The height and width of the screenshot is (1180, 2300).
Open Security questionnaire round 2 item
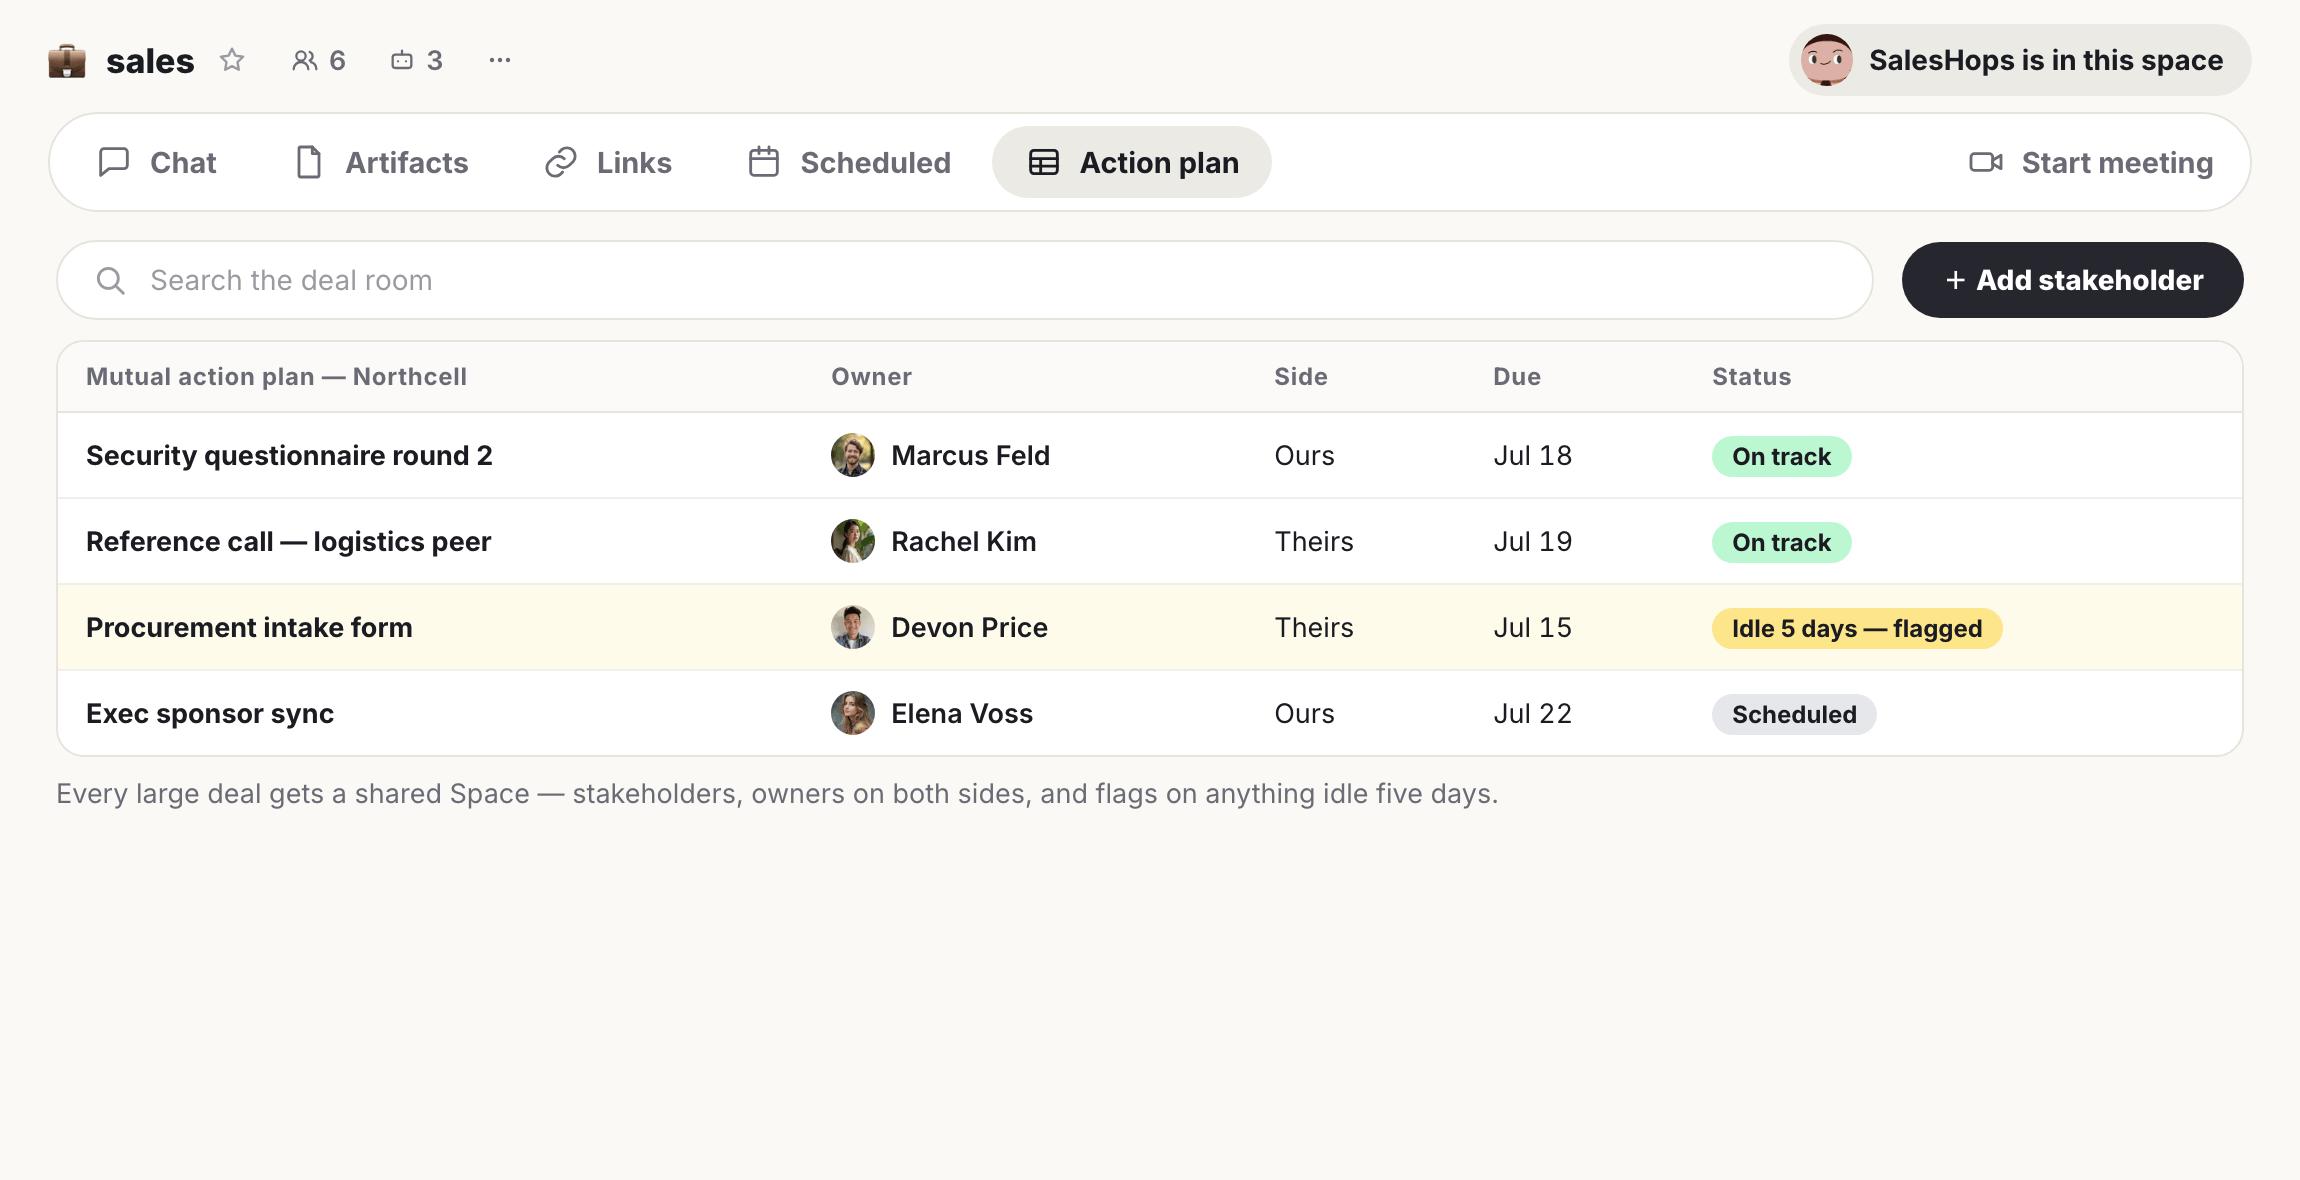point(289,456)
